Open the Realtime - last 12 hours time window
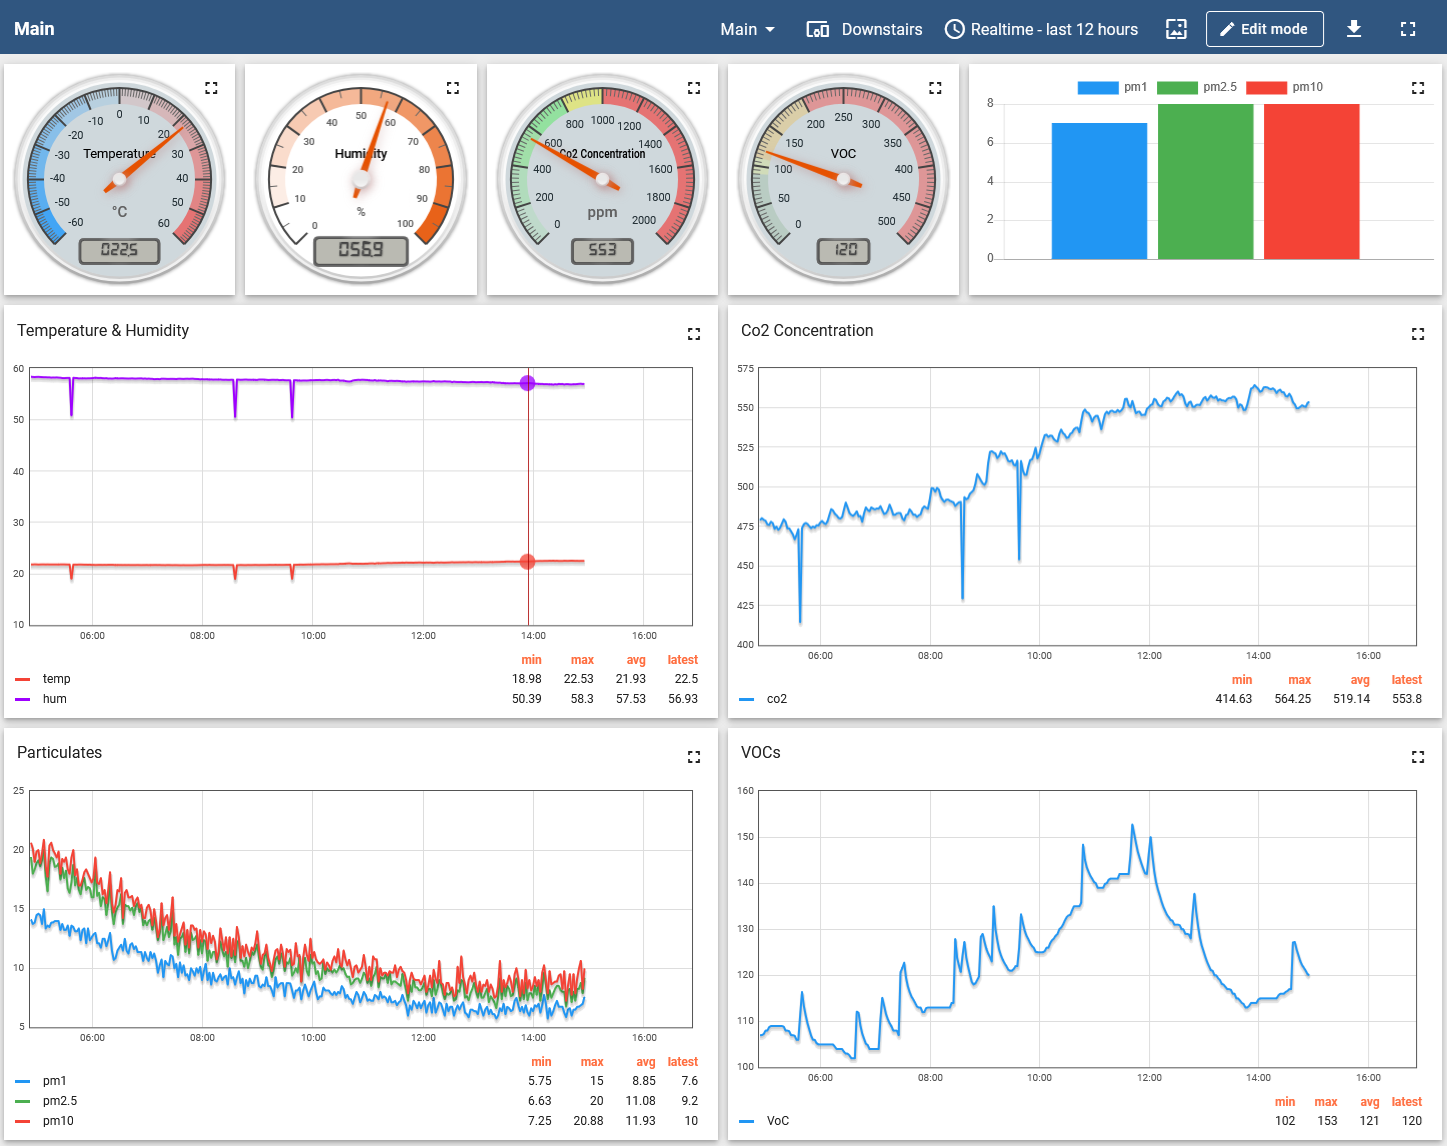This screenshot has height=1146, width=1447. coord(1042,29)
